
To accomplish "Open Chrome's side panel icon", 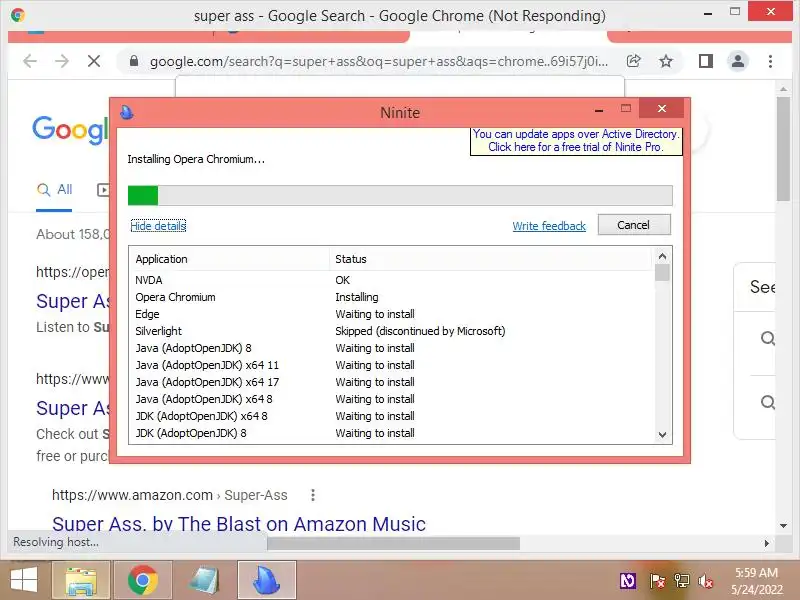I will [706, 62].
